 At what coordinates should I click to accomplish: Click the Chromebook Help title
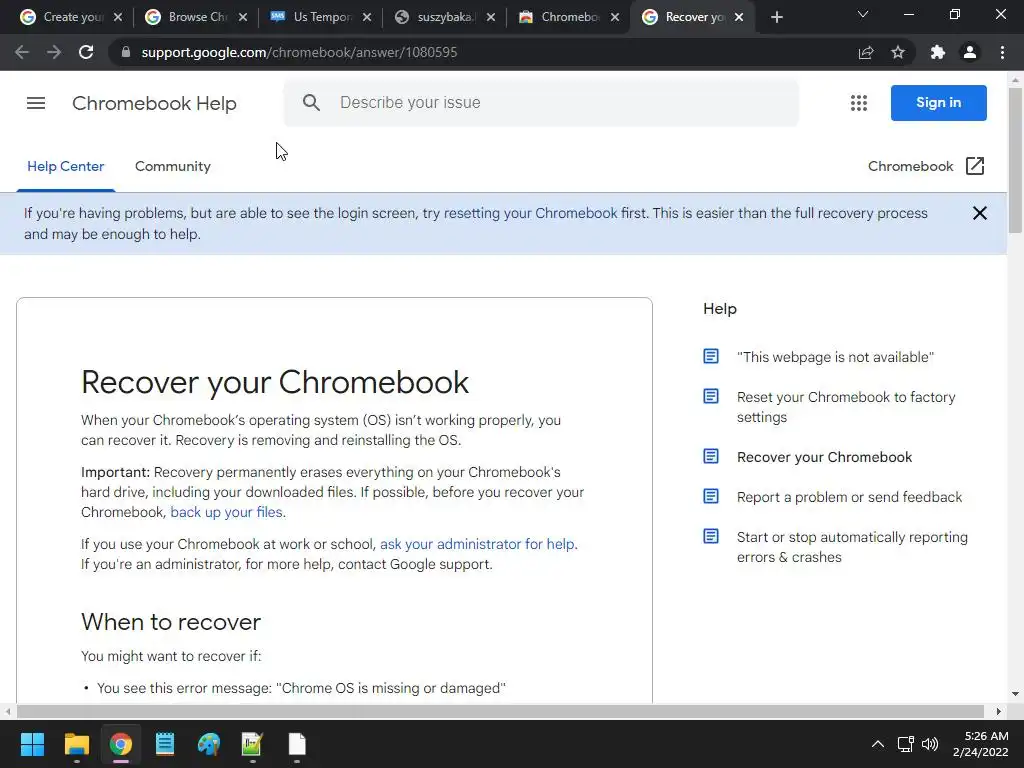(x=154, y=103)
